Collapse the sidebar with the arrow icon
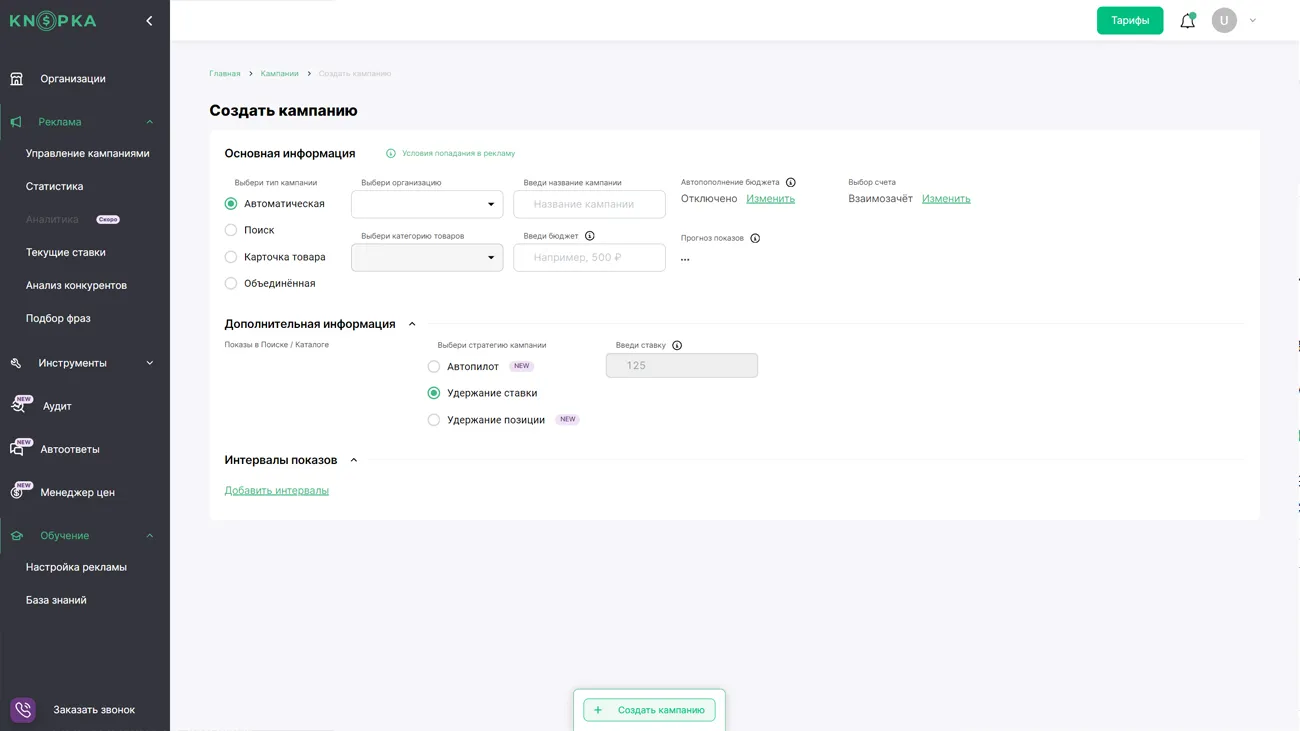This screenshot has width=1300, height=731. [x=149, y=21]
